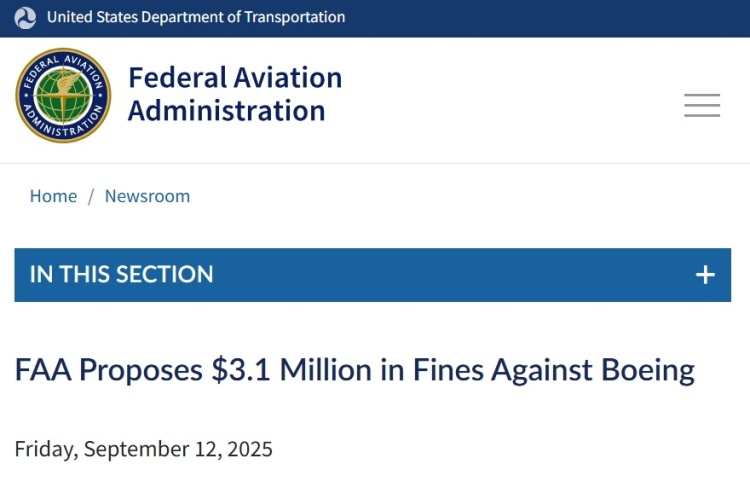The width and height of the screenshot is (750, 493).
Task: Go to the Home breadcrumb link
Action: 53,197
